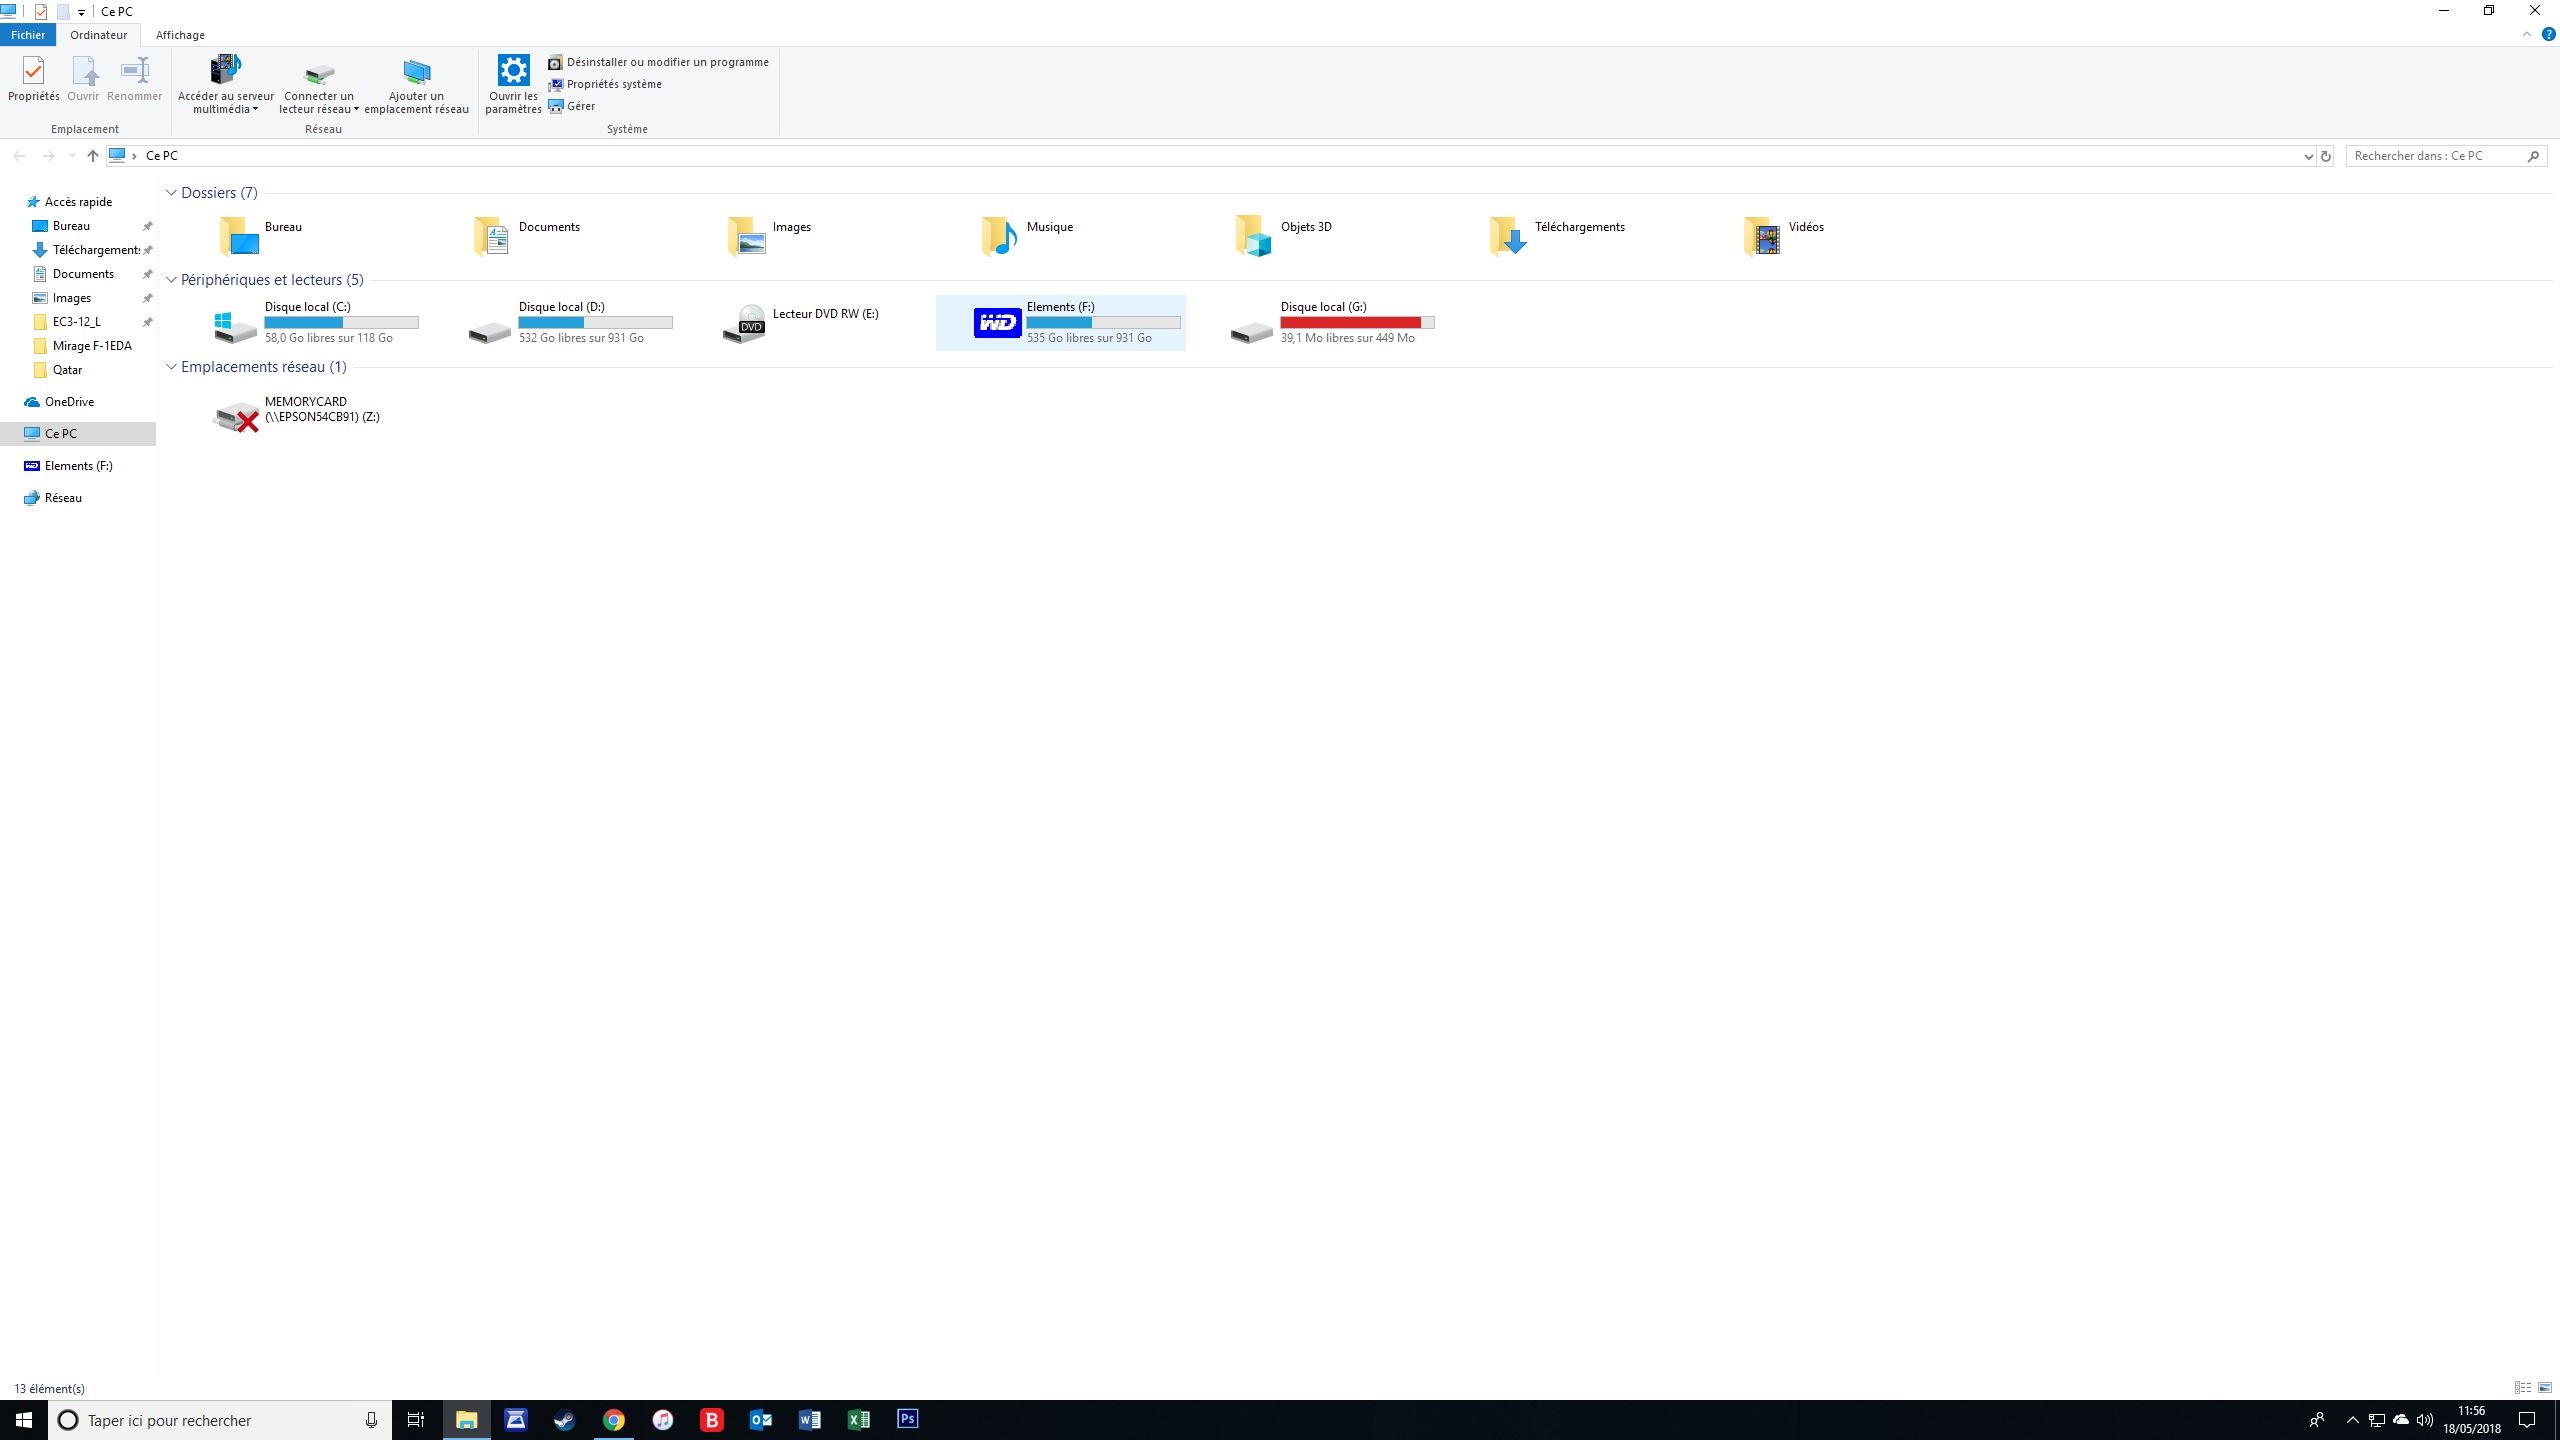Select Disque local (G:) drive icon

(1252, 330)
